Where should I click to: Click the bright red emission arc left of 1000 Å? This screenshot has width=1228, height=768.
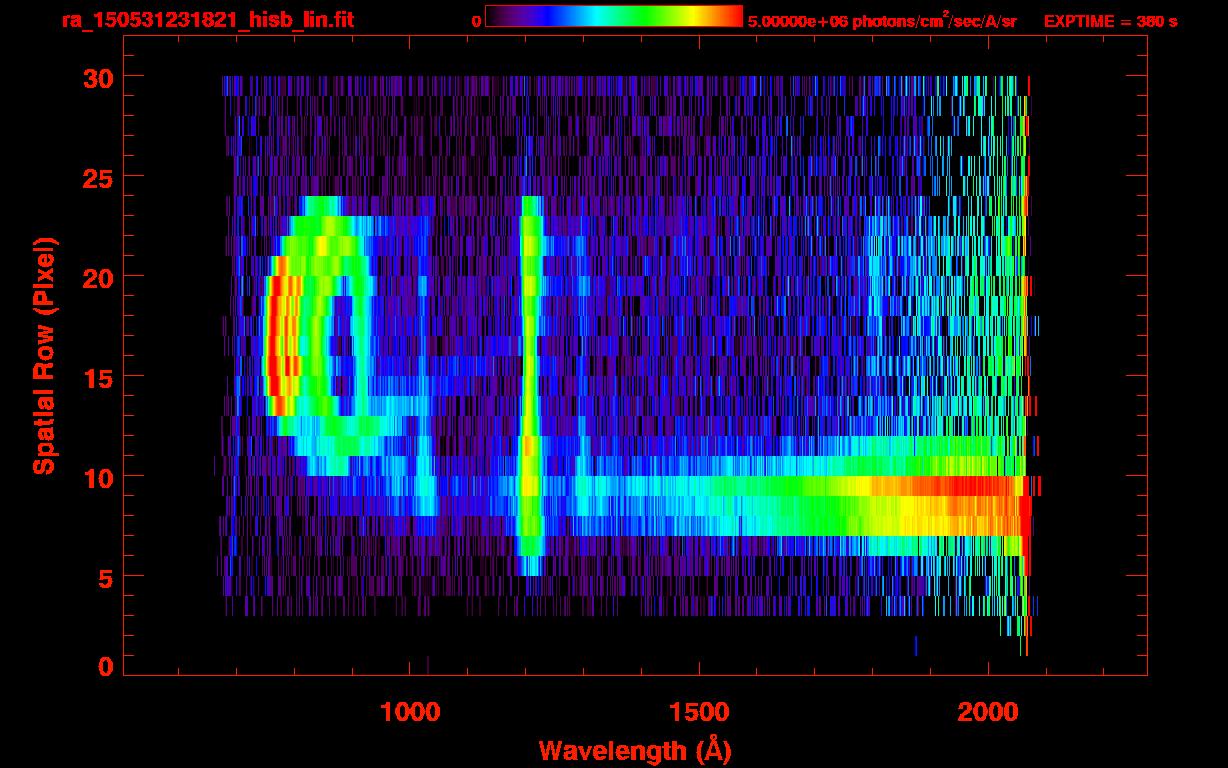pyautogui.click(x=275, y=340)
